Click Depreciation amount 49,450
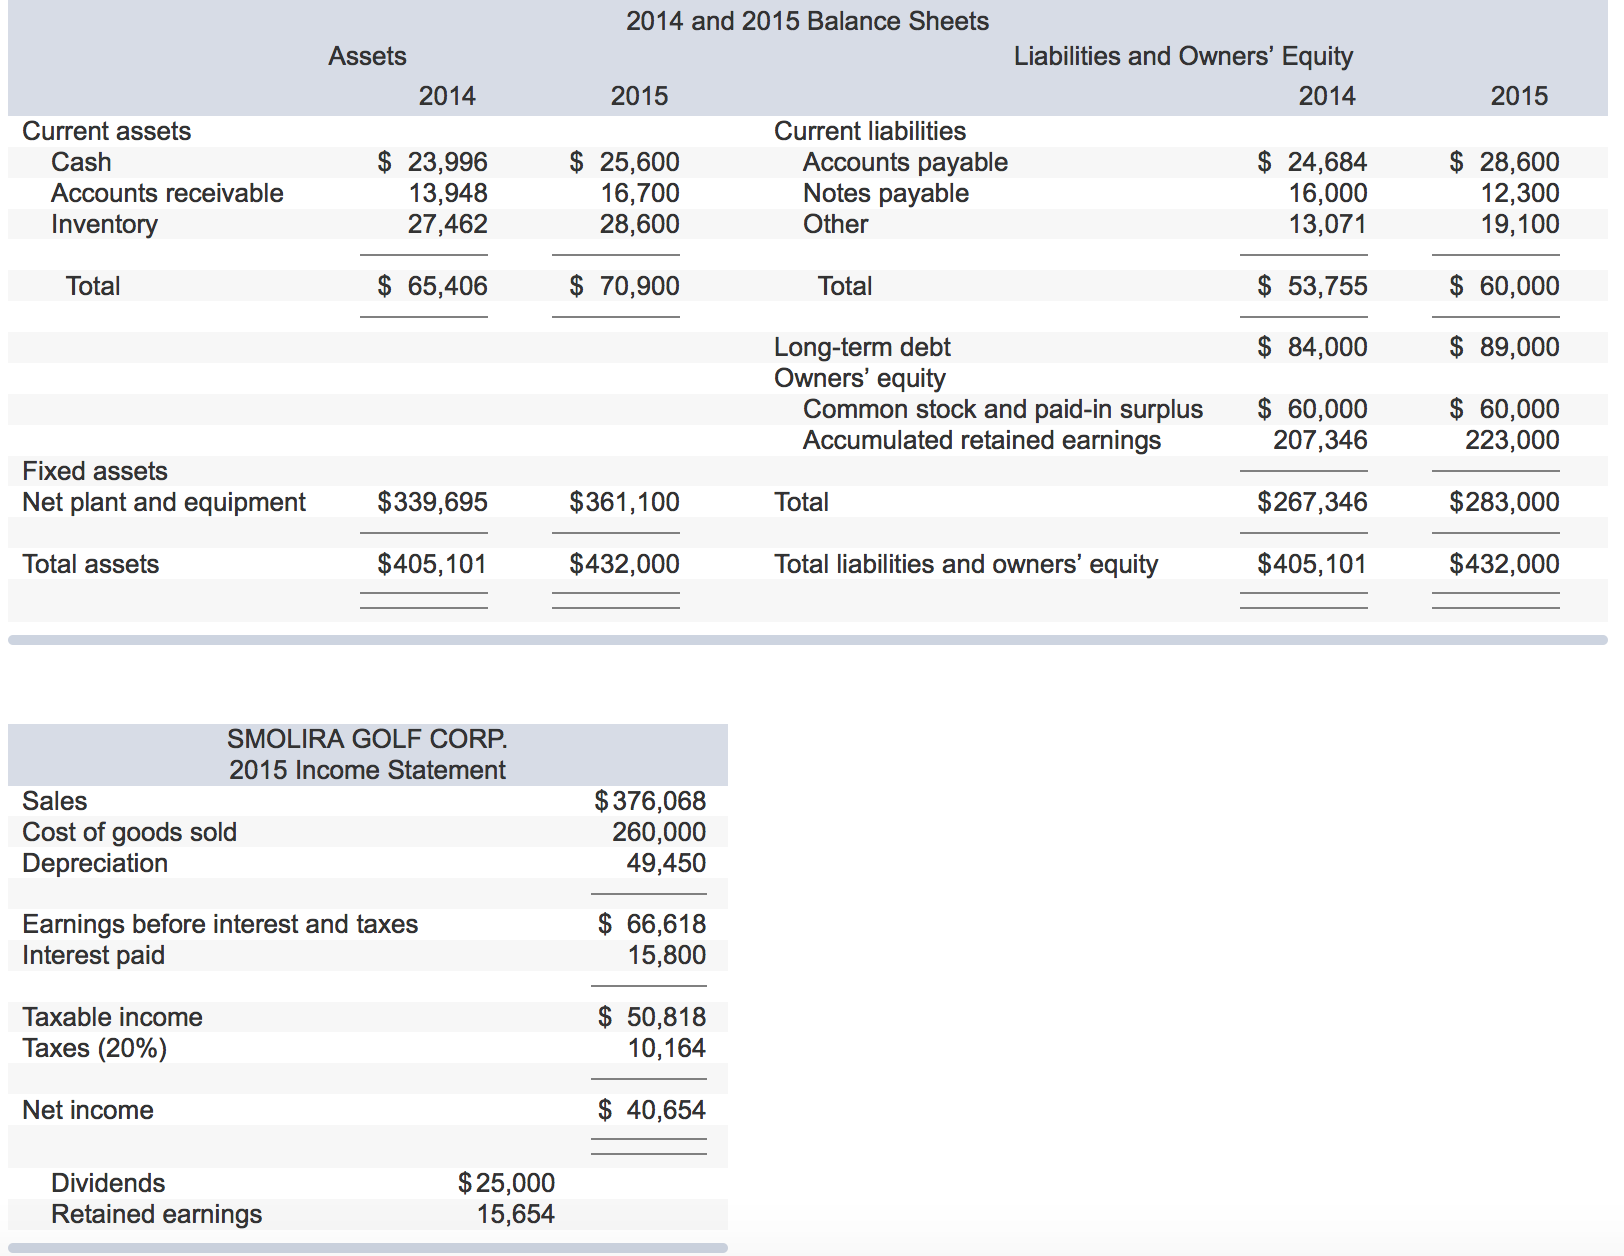Viewport: 1624px width, 1256px height. pos(666,863)
